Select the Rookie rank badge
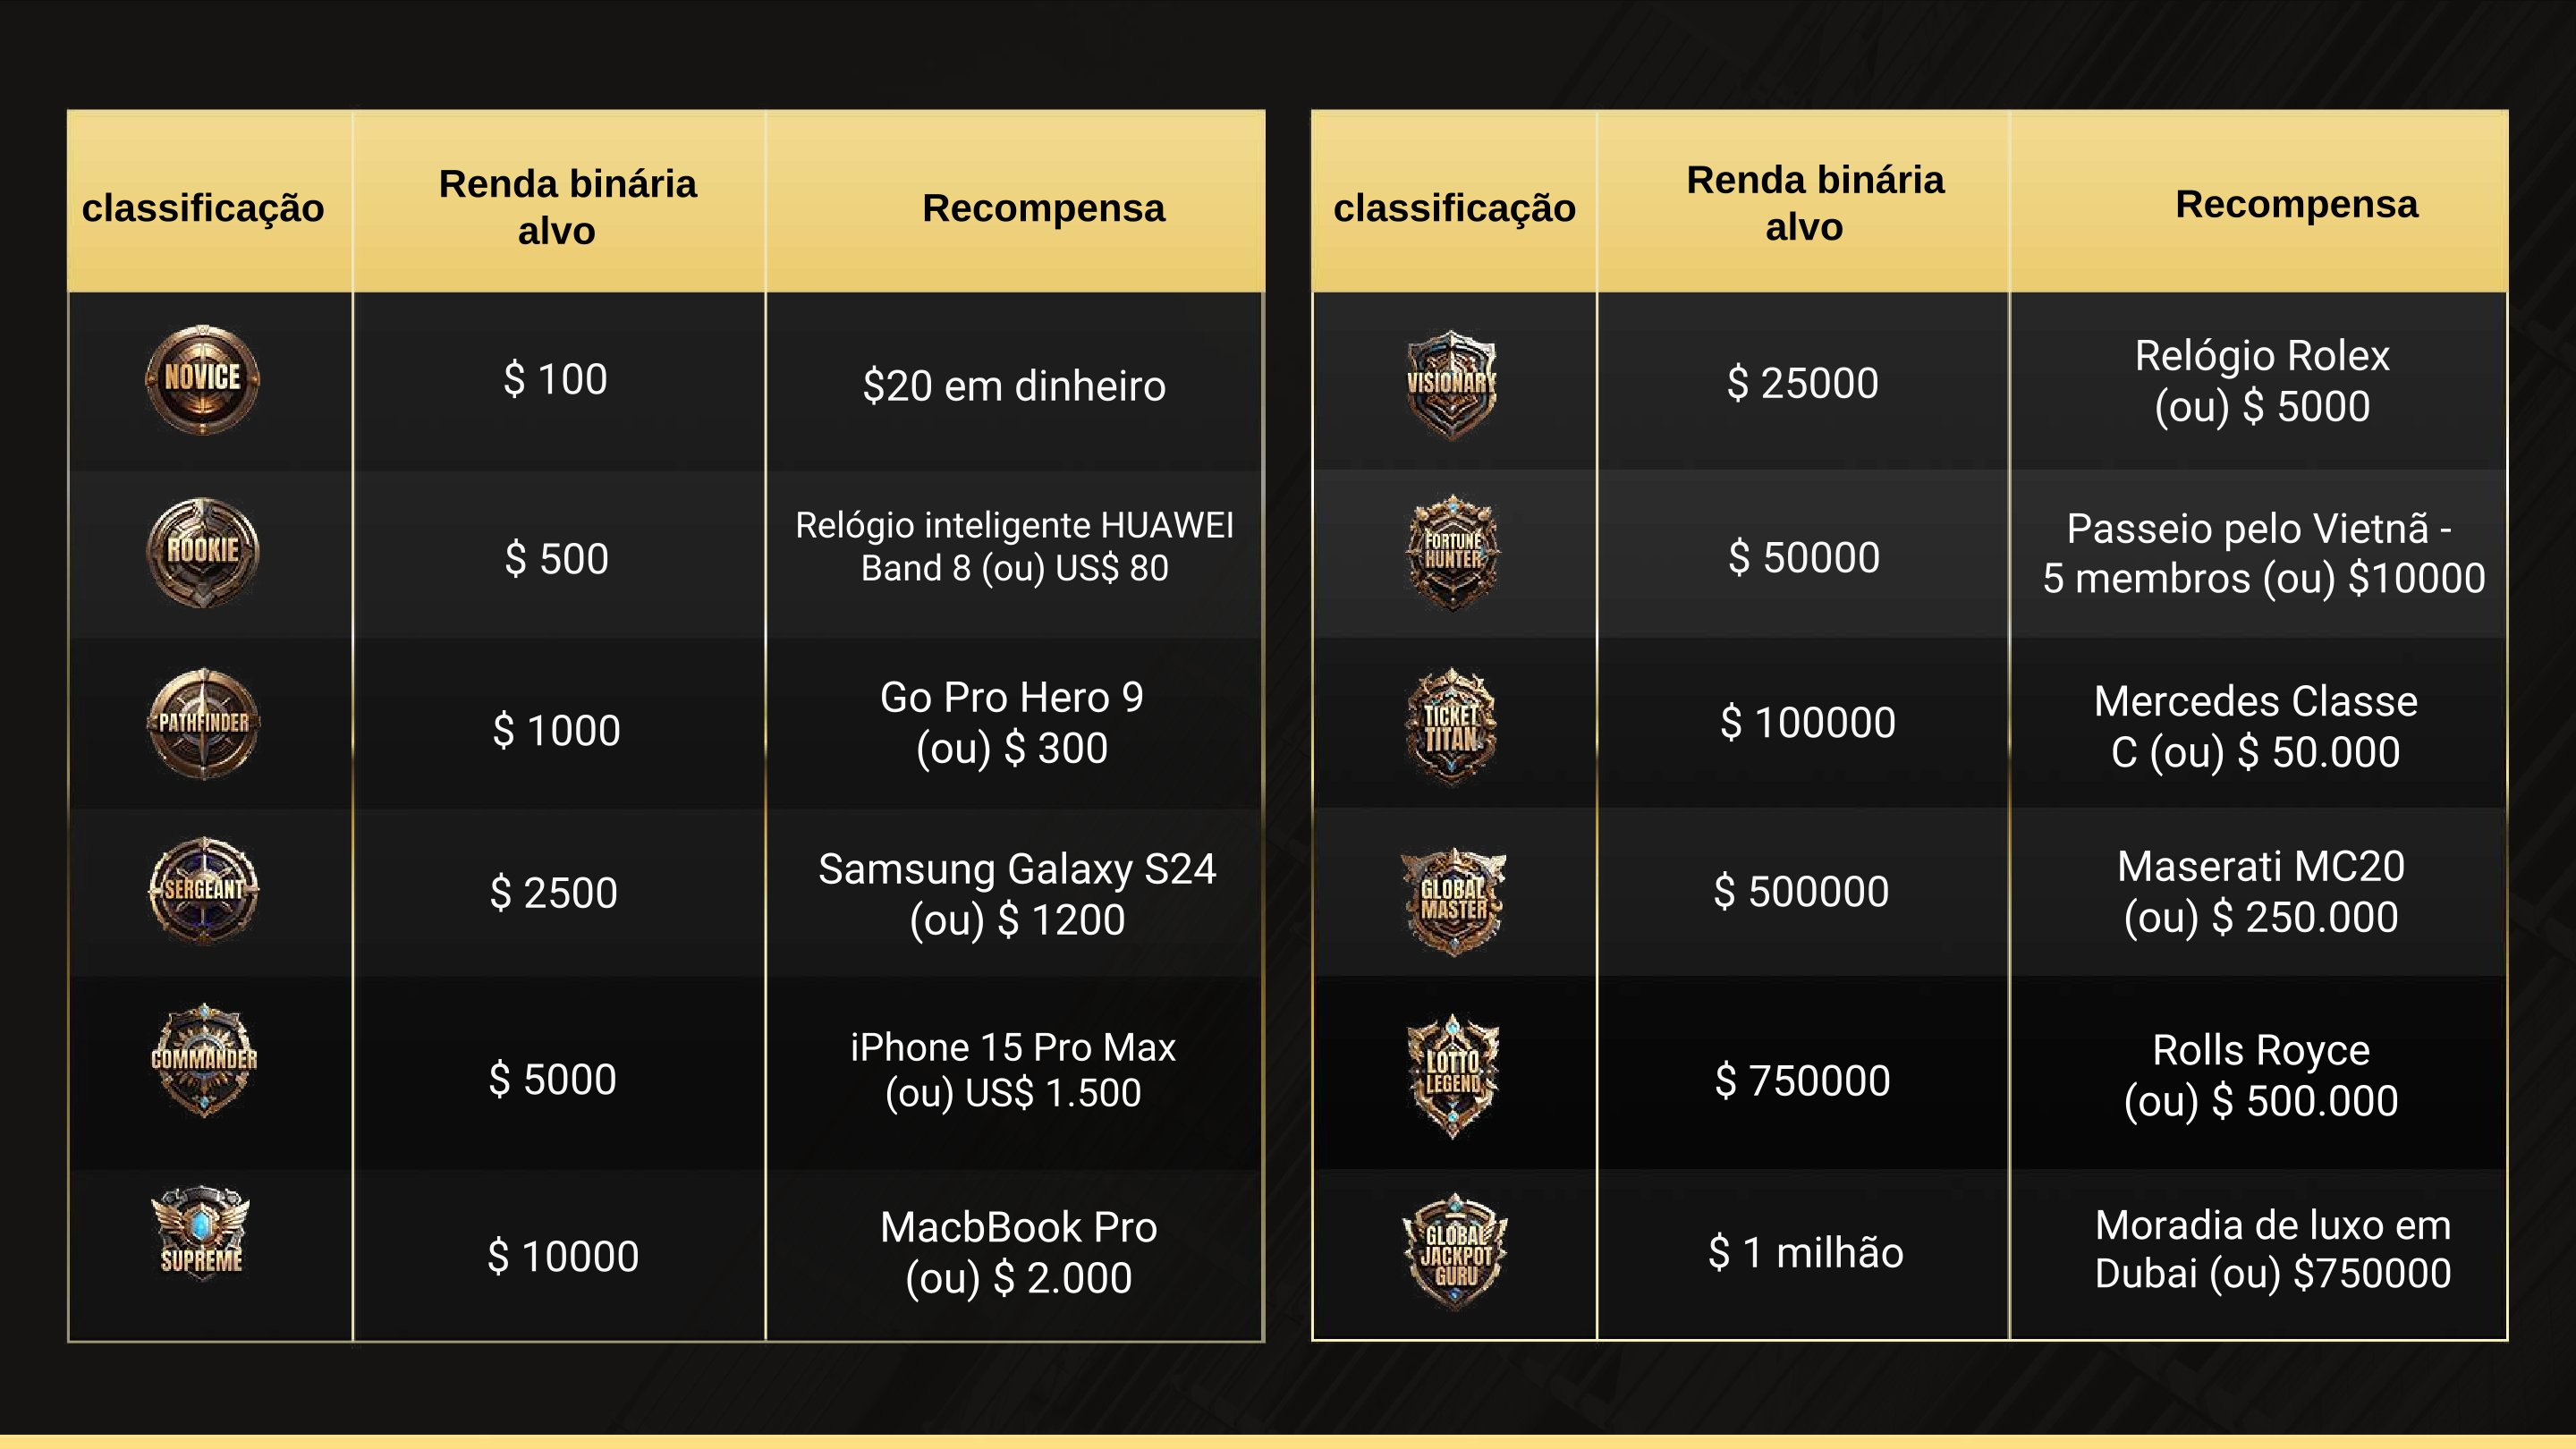This screenshot has height=1449, width=2576. pyautogui.click(x=203, y=552)
